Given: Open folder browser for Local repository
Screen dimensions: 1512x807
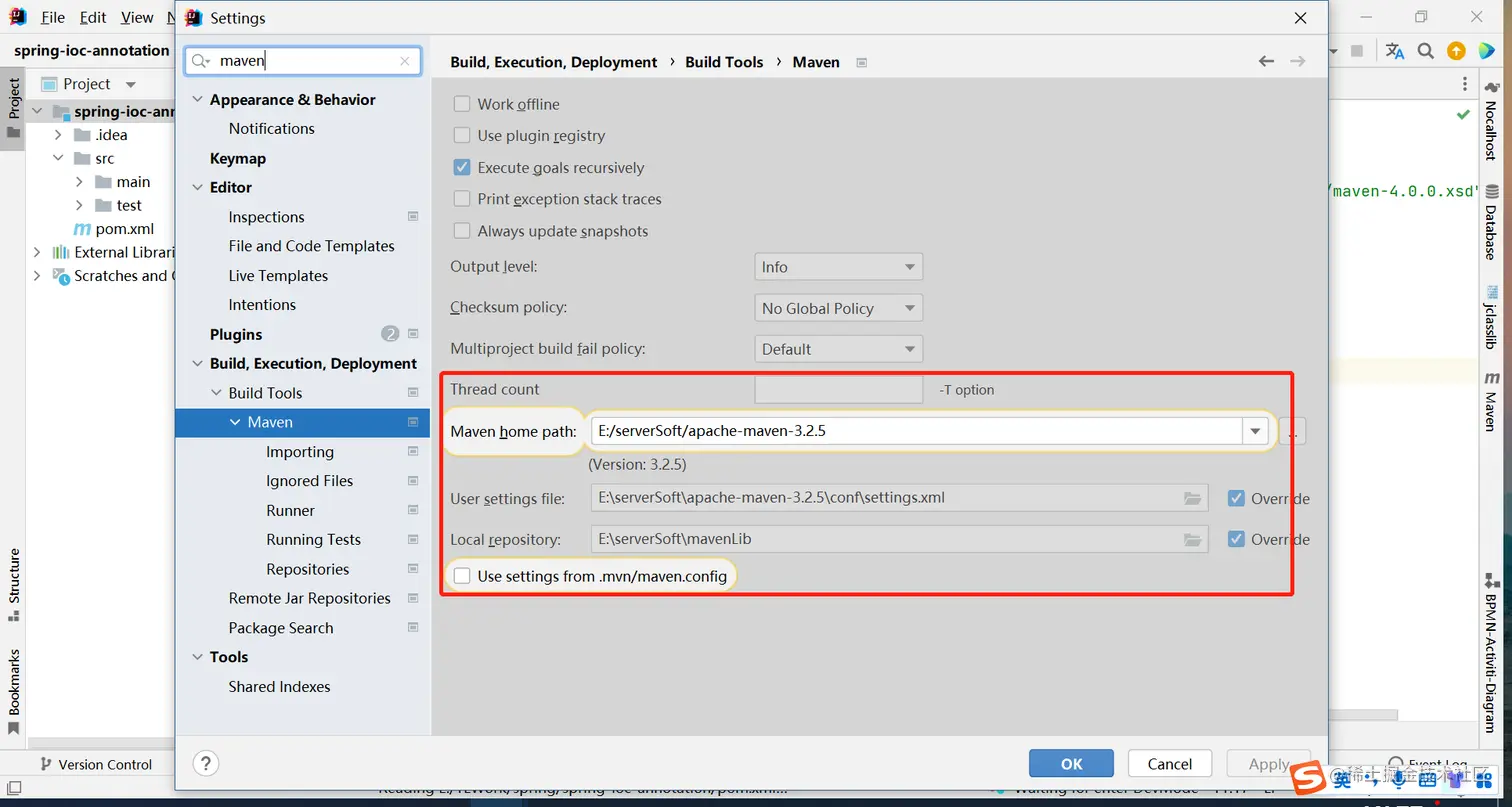Looking at the screenshot, I should click(1192, 540).
